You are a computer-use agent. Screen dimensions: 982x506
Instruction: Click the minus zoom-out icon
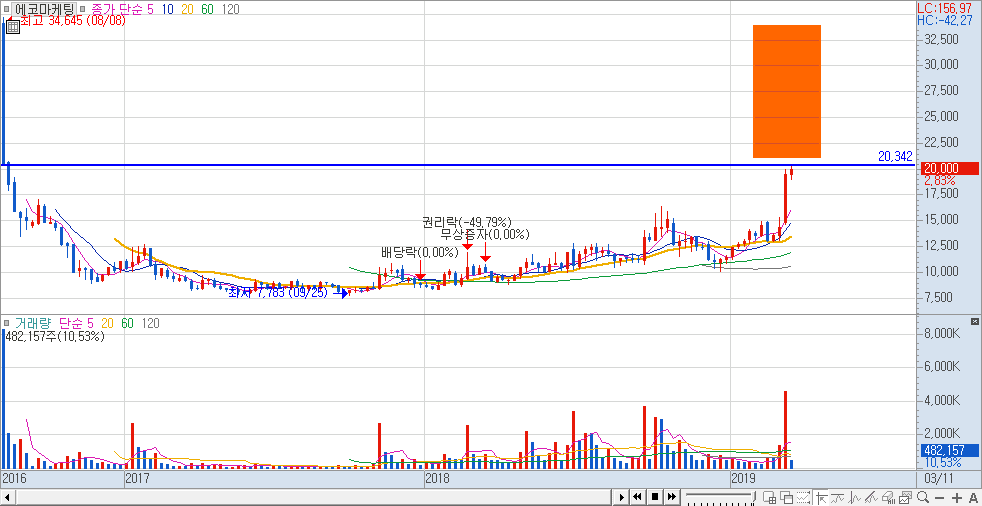tap(939, 498)
